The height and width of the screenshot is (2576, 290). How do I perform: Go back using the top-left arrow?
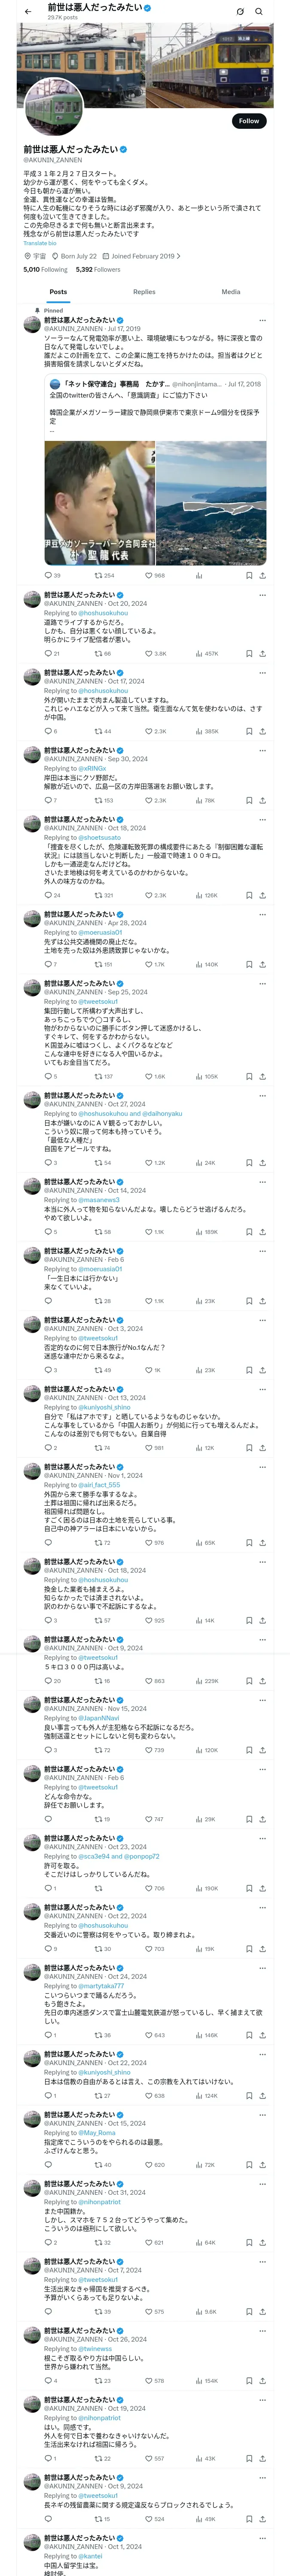coord(27,11)
